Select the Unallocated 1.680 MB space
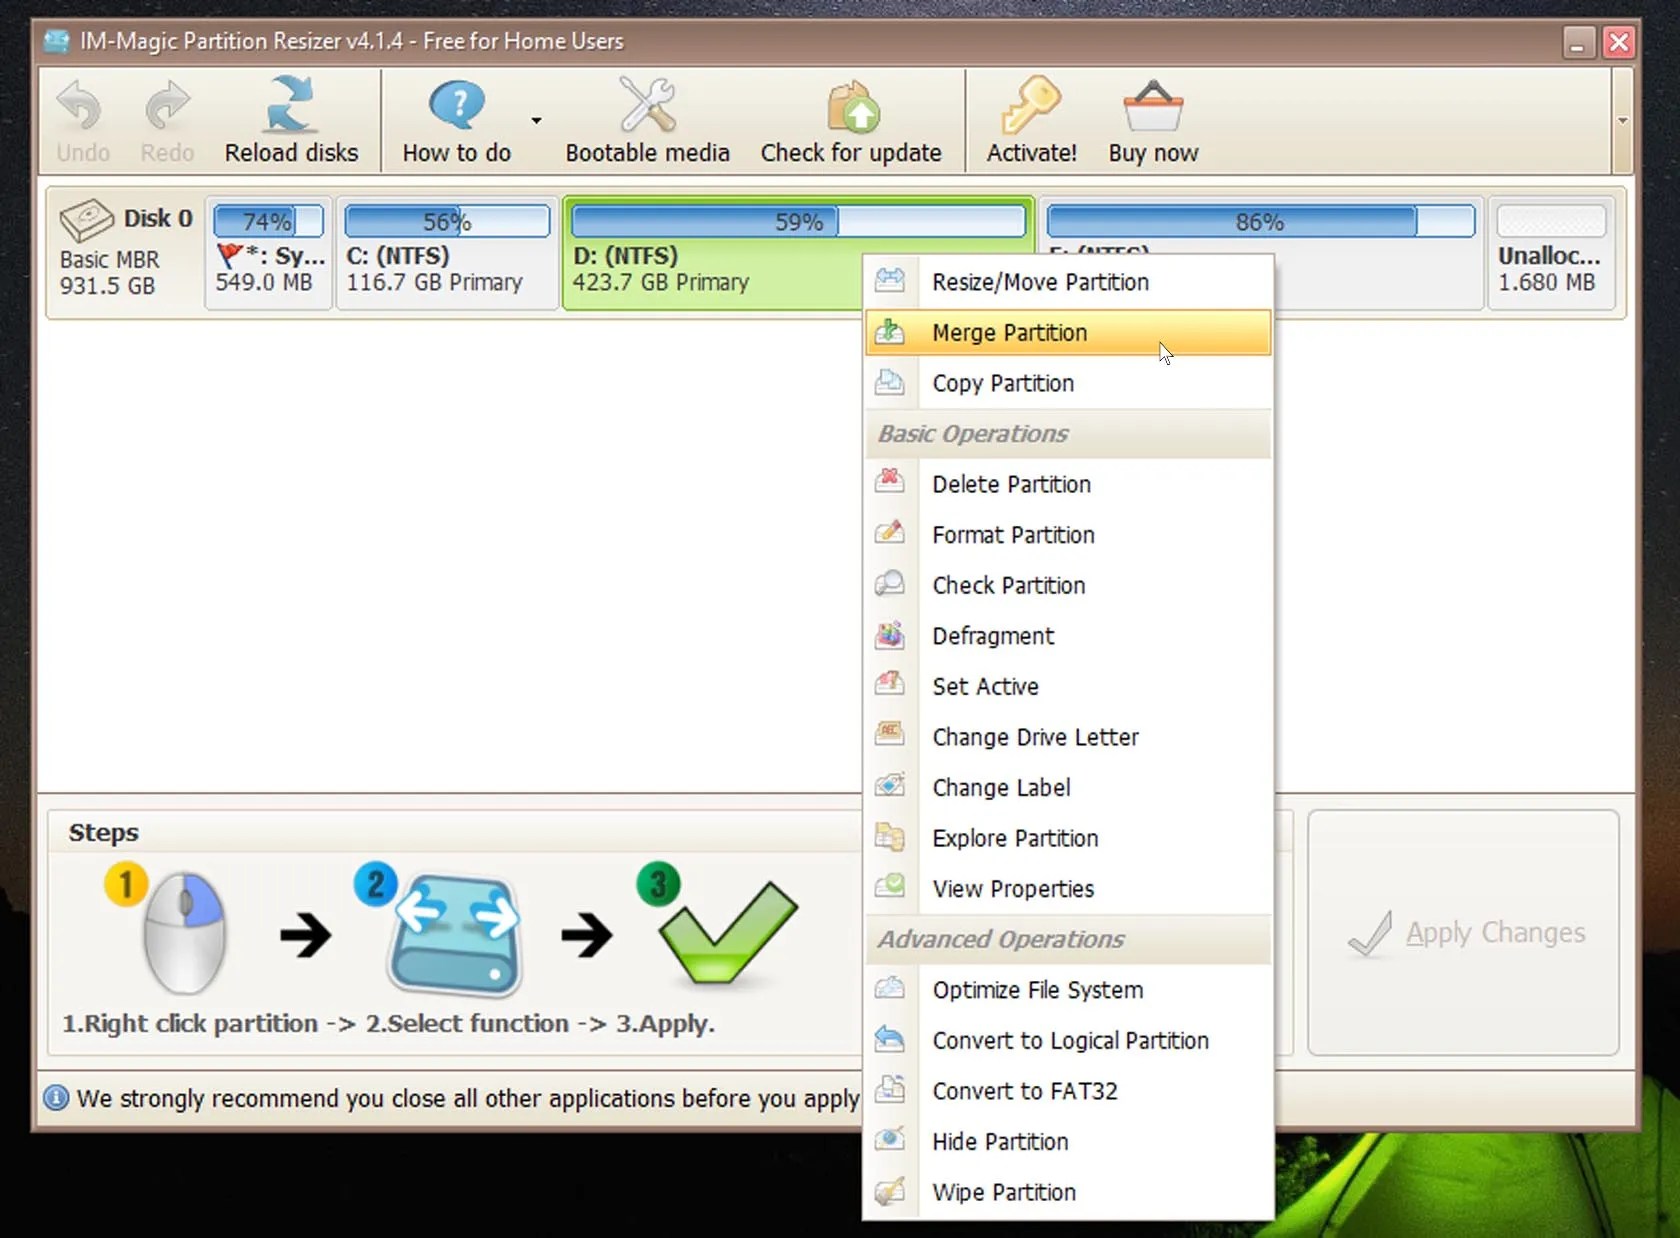 [1551, 252]
